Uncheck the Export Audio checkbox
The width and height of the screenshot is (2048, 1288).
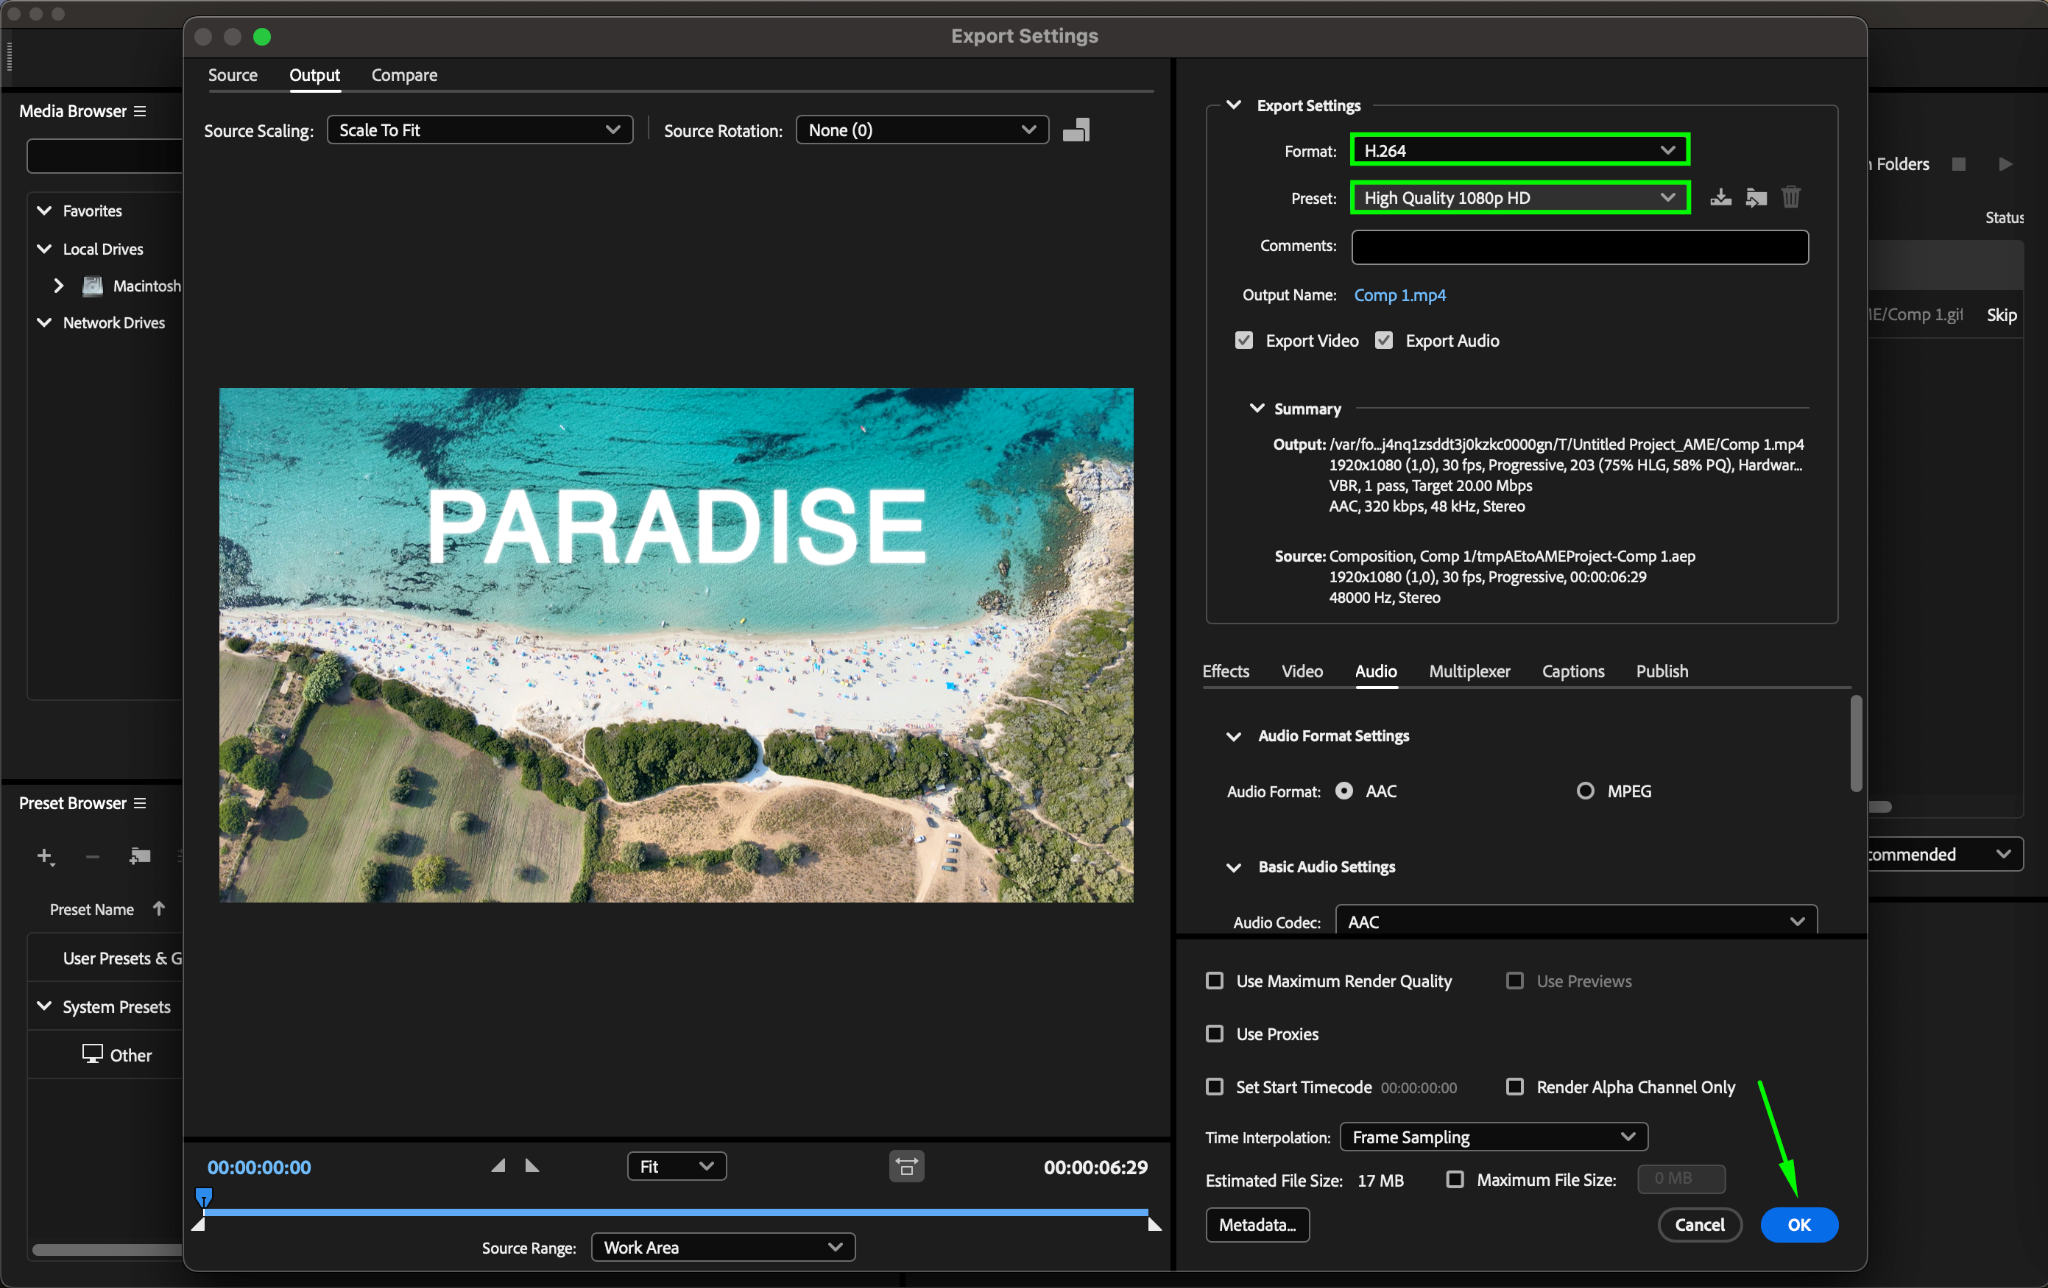pyautogui.click(x=1384, y=340)
